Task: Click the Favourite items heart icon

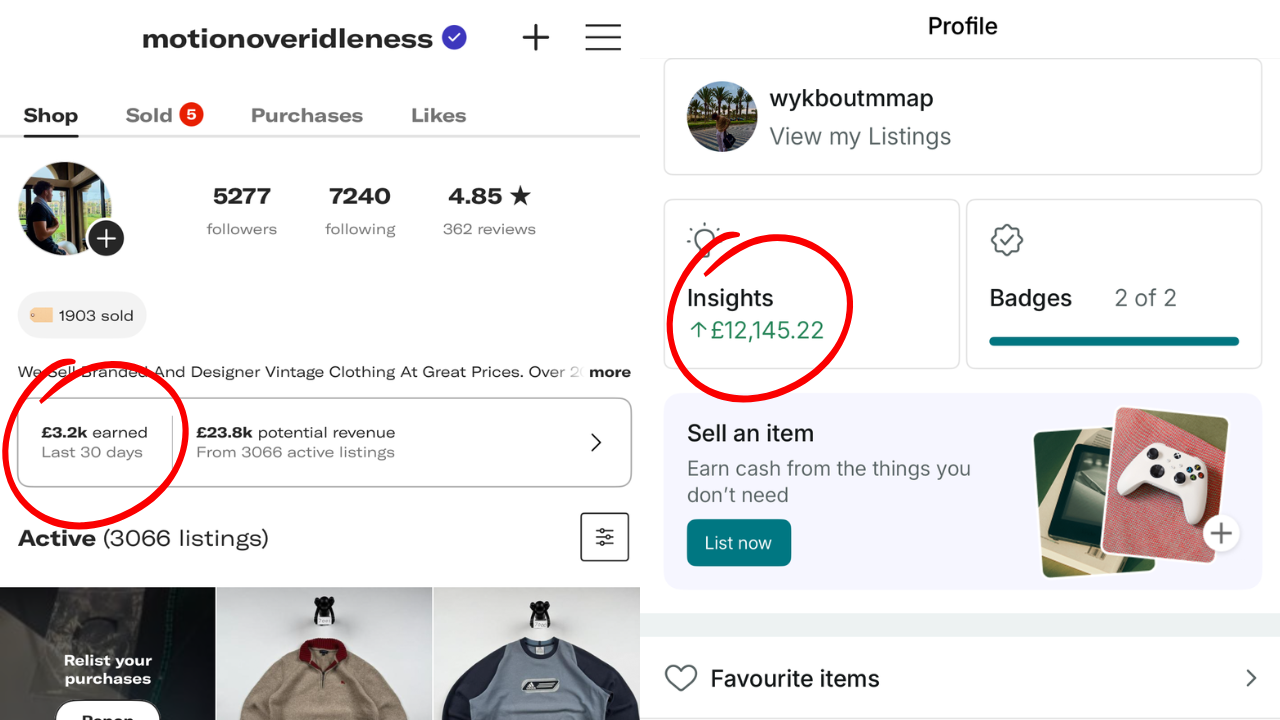Action: point(681,678)
